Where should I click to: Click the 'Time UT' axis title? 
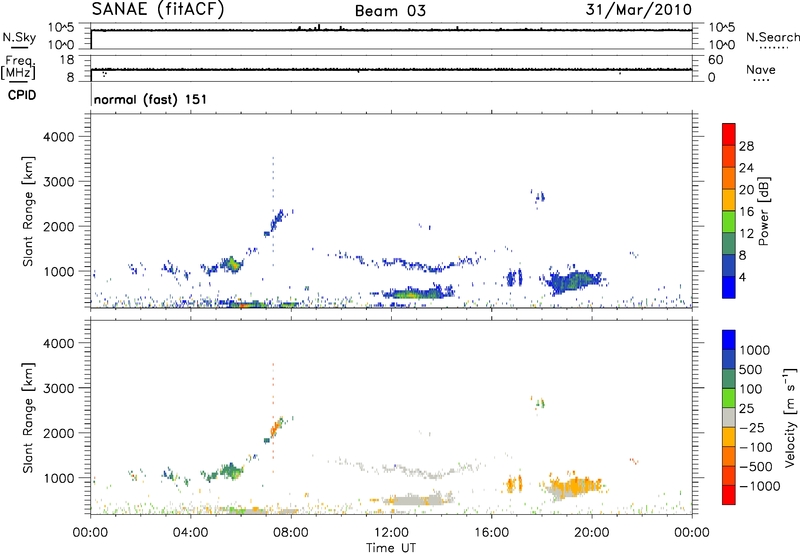tap(391, 548)
